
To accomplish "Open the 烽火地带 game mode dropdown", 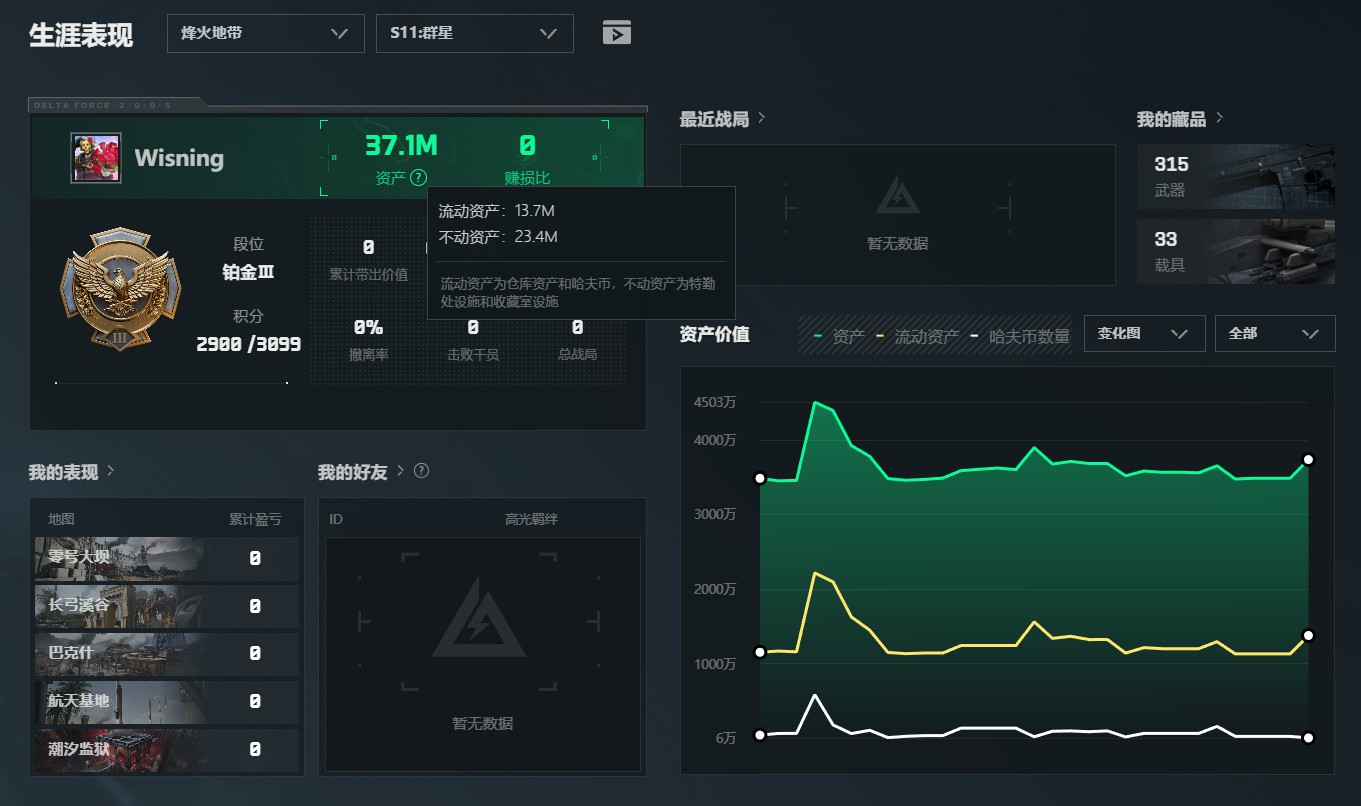I will tap(265, 33).
